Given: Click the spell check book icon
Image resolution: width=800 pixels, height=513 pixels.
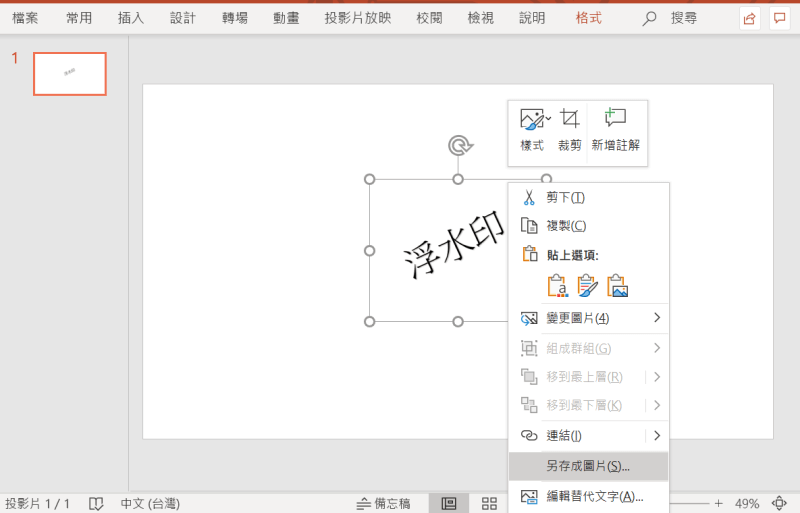Looking at the screenshot, I should (x=96, y=504).
